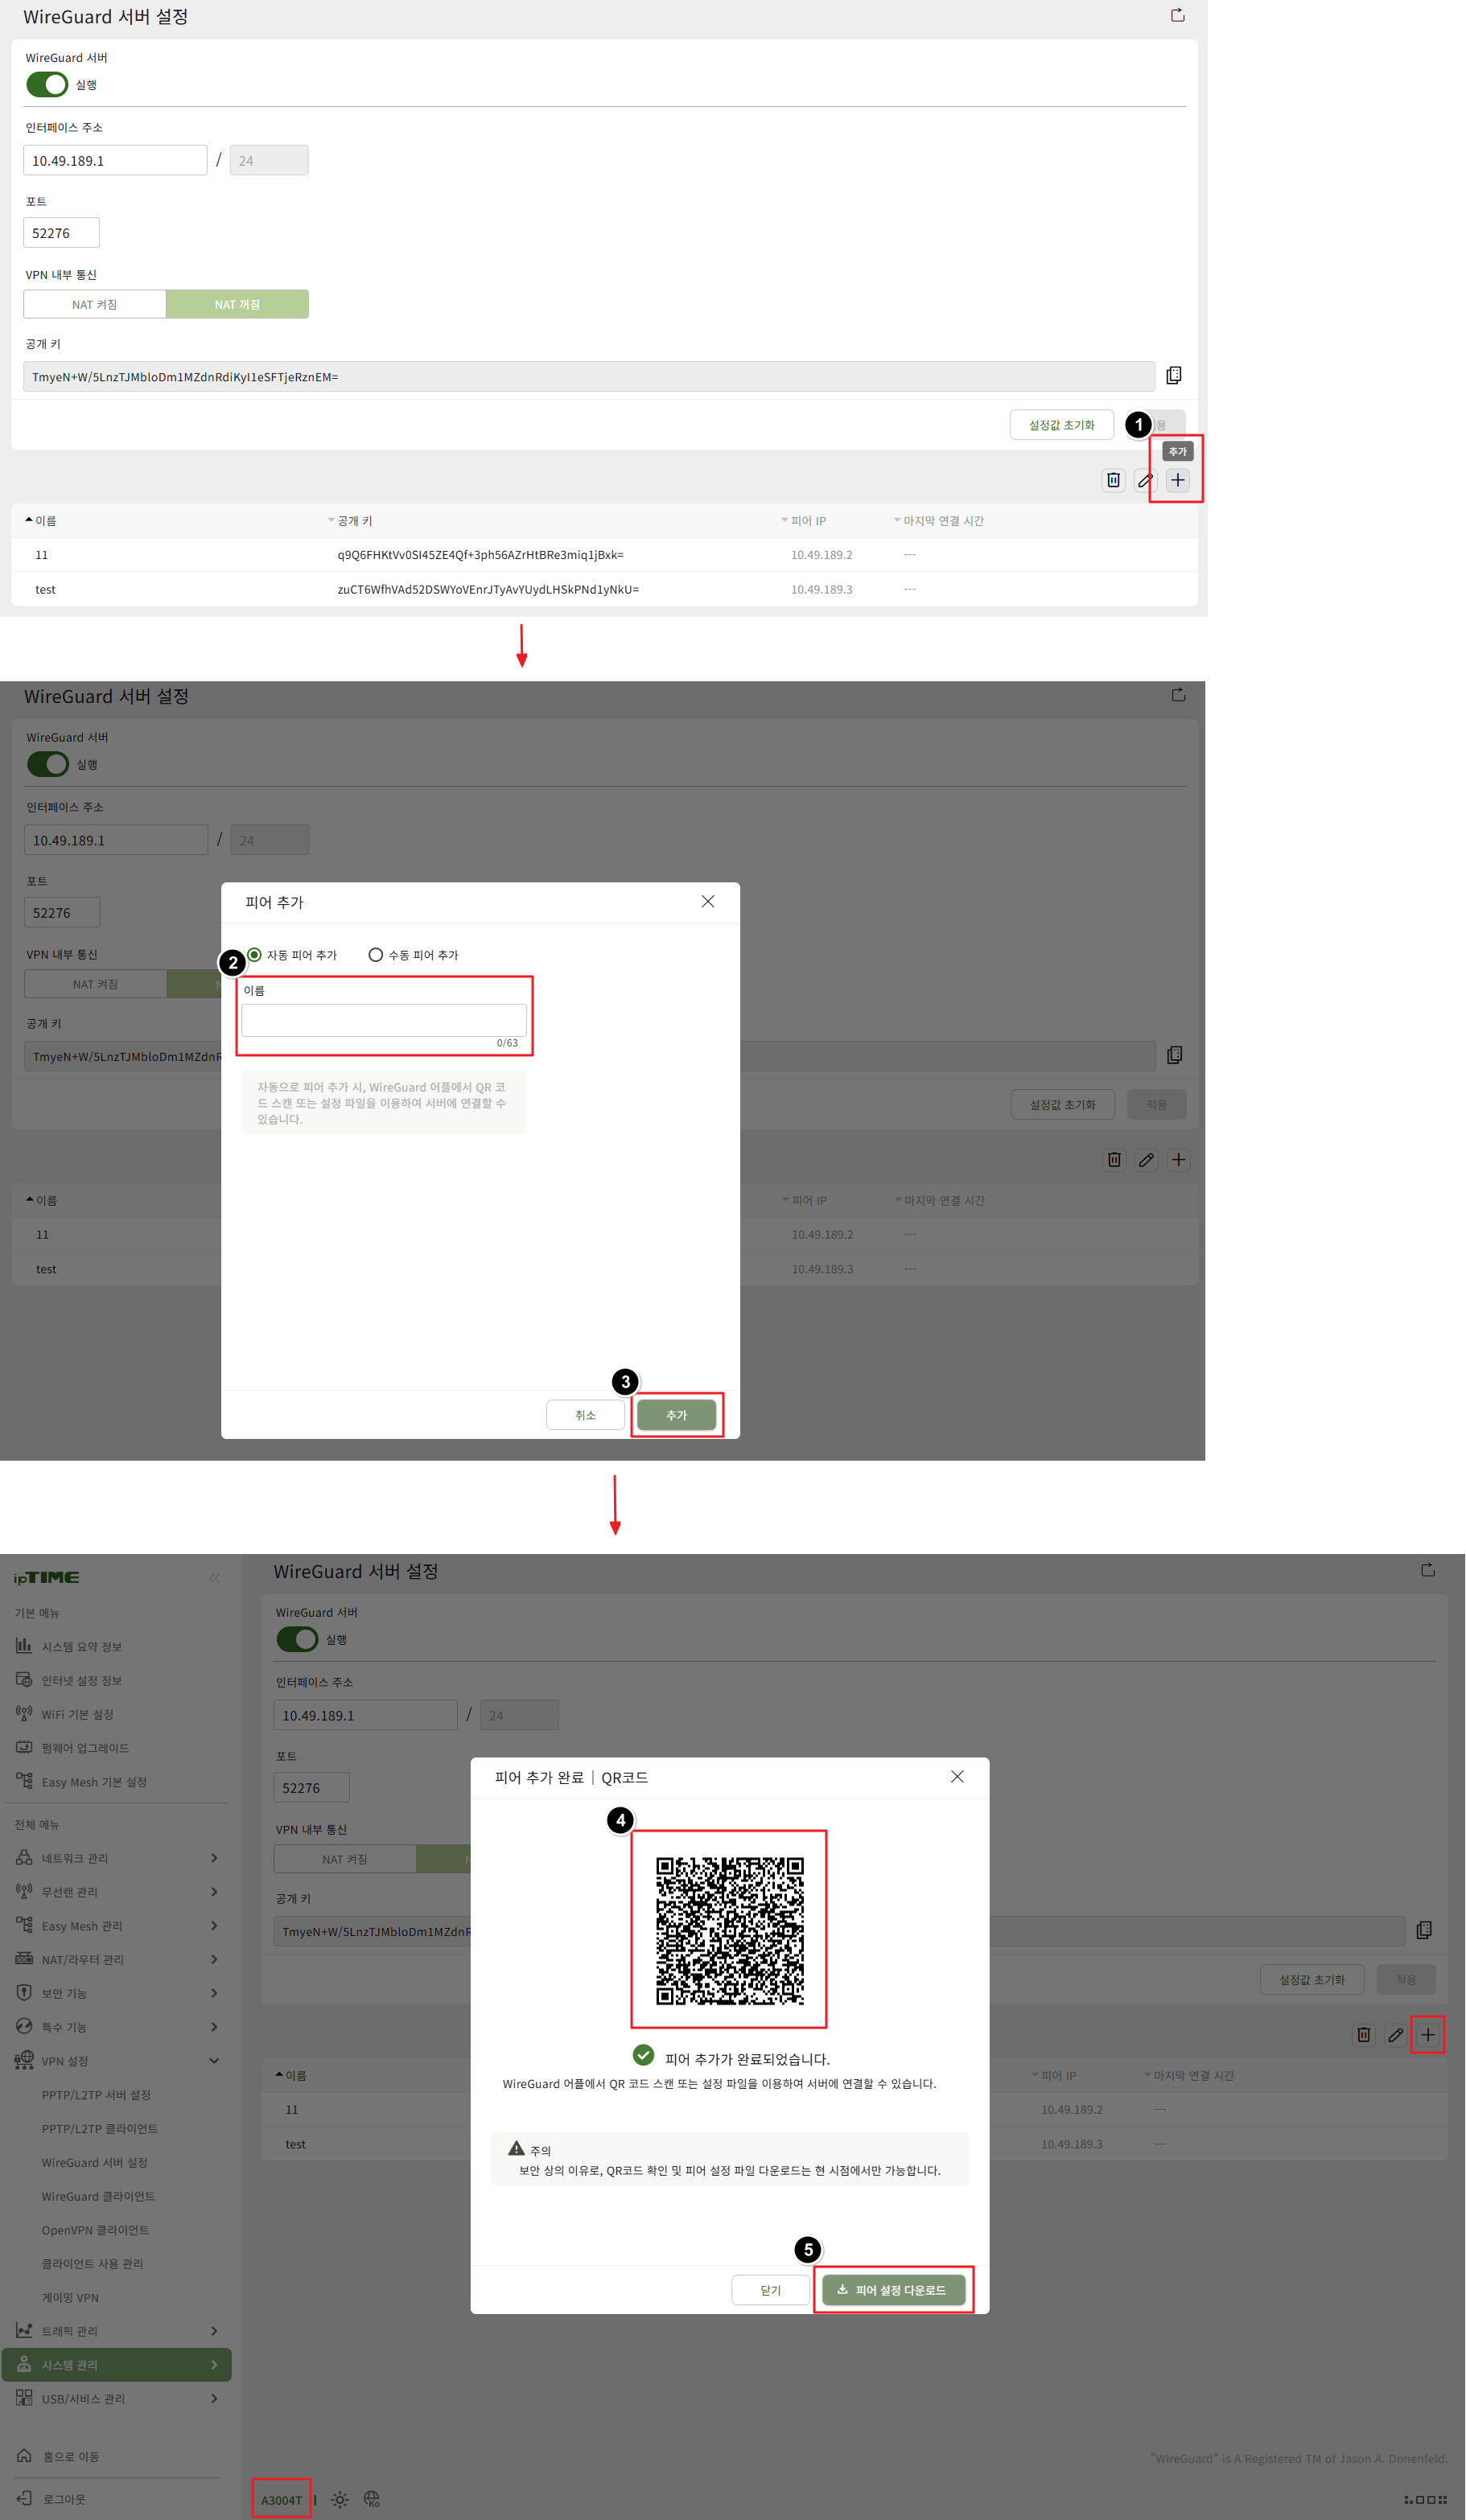The image size is (1466, 2520).
Task: Expand the USB/서비스 관리 menu
Action: (117, 2399)
